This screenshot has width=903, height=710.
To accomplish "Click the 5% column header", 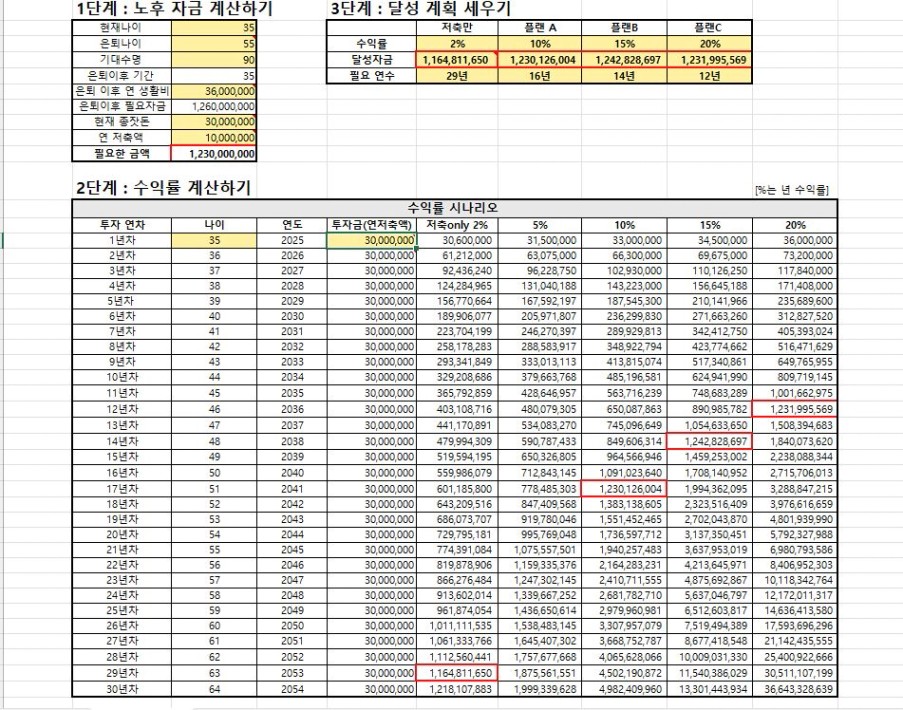I will click(x=540, y=225).
